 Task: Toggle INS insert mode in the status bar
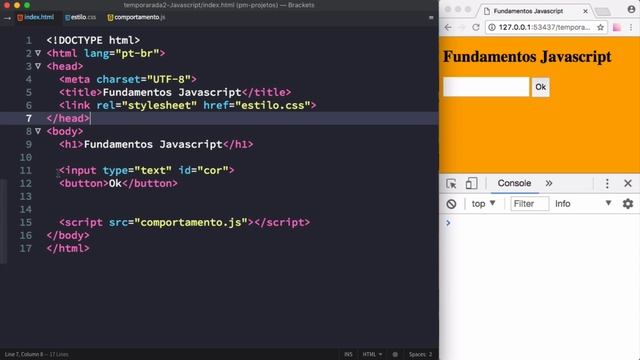(x=348, y=354)
